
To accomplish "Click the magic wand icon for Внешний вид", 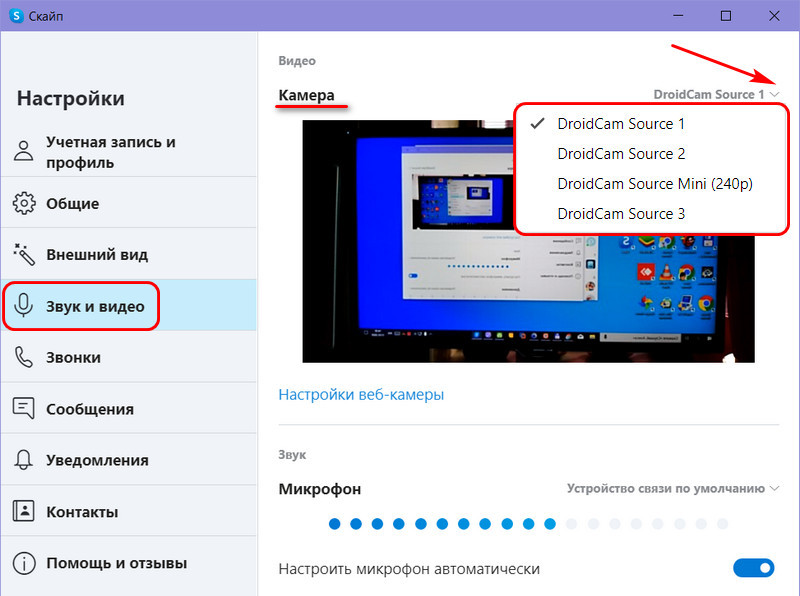I will [x=23, y=254].
